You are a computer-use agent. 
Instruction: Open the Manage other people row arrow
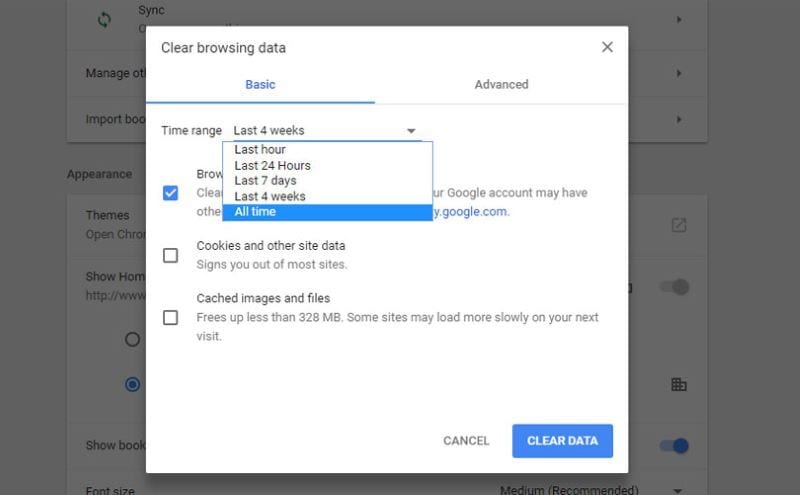pos(679,73)
